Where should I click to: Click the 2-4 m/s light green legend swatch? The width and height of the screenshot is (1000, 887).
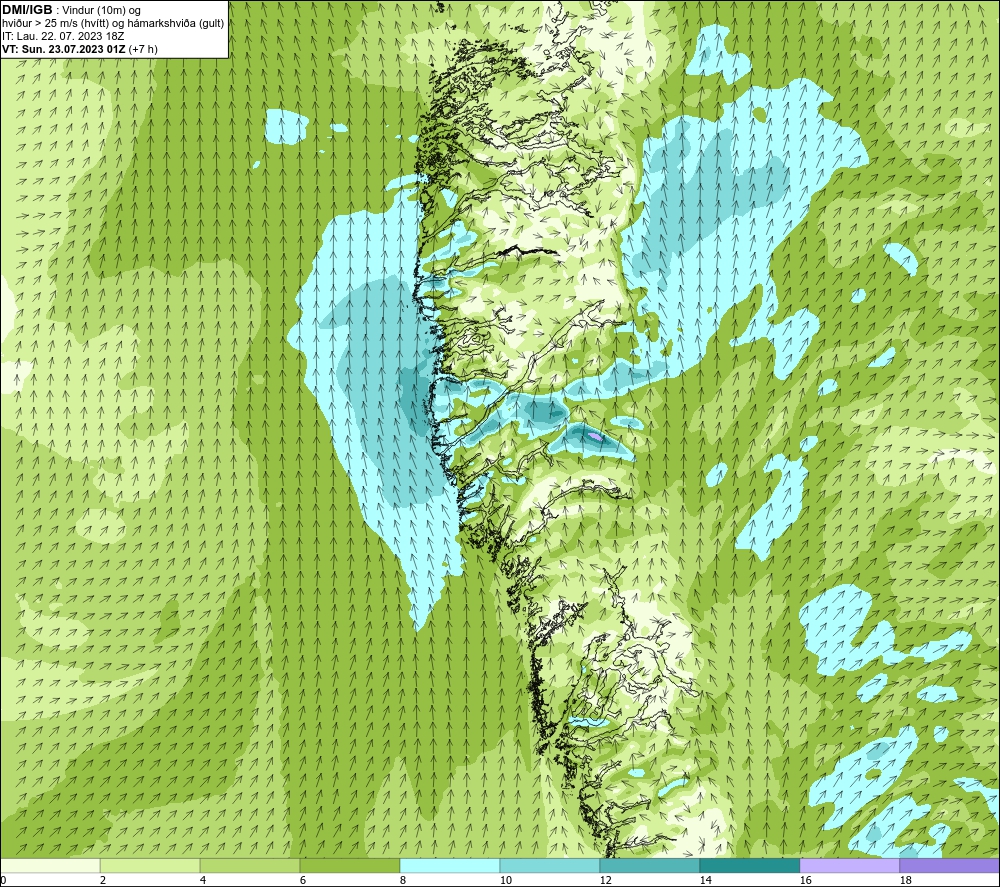tap(150, 865)
